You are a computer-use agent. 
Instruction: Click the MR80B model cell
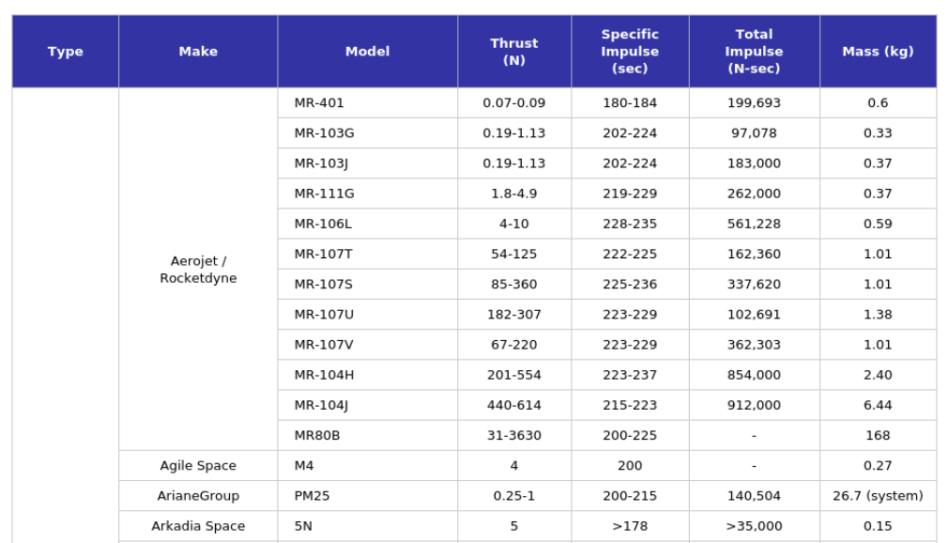(318, 435)
